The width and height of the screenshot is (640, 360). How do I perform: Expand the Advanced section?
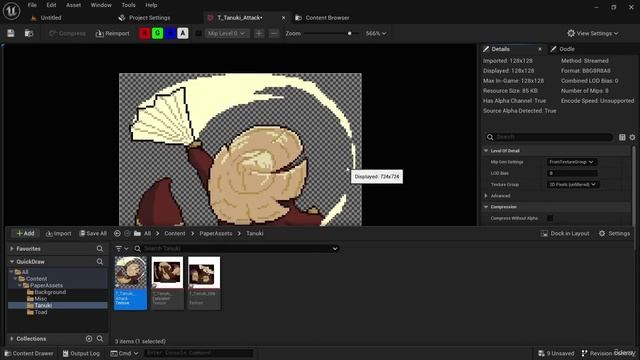click(x=486, y=196)
